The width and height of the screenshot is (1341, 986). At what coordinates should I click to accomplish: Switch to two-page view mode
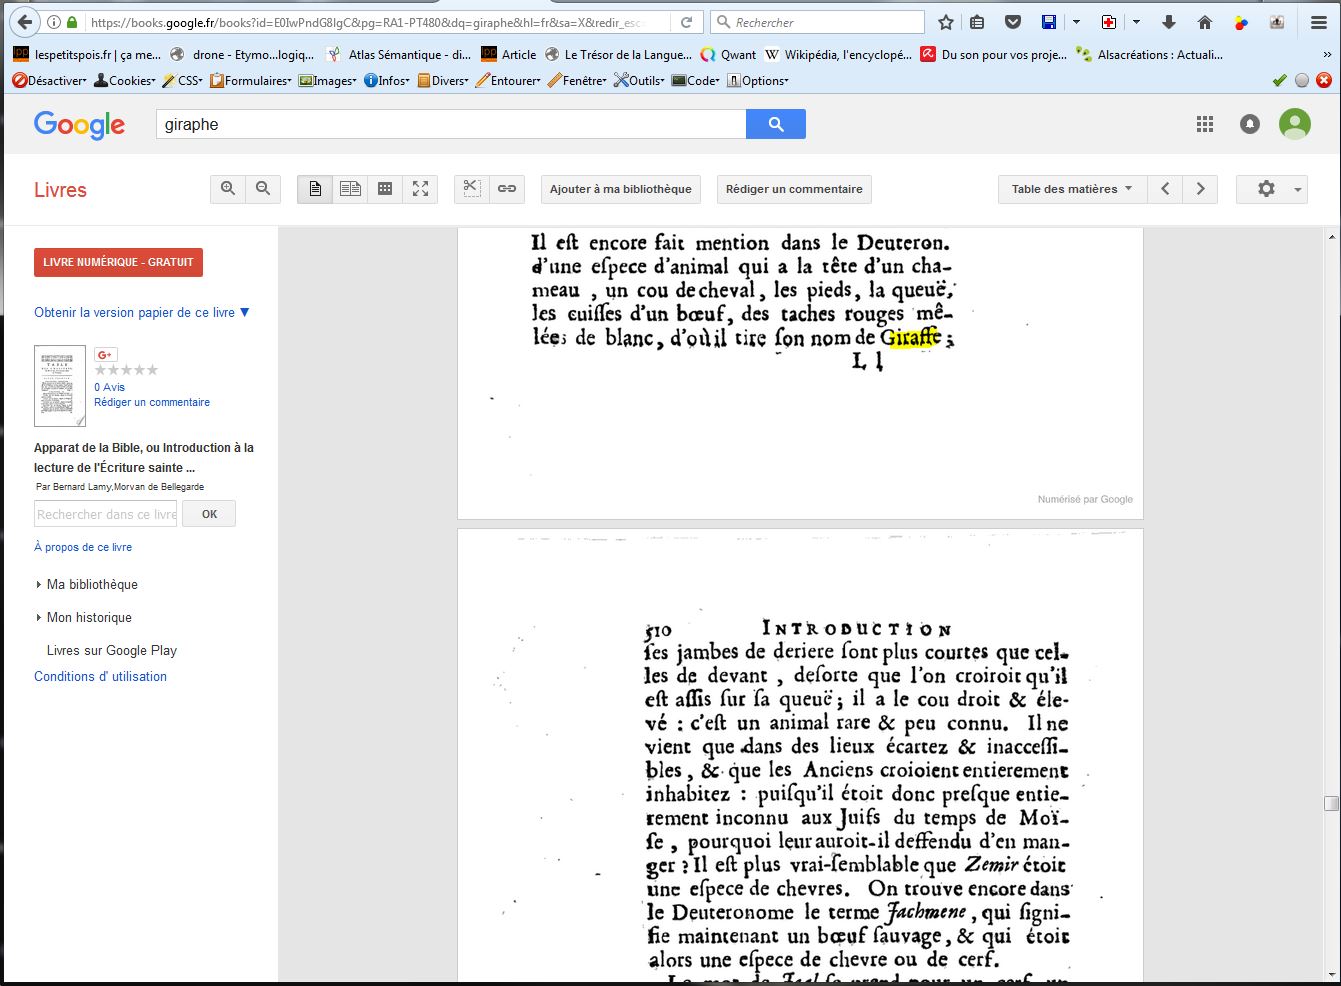point(350,189)
